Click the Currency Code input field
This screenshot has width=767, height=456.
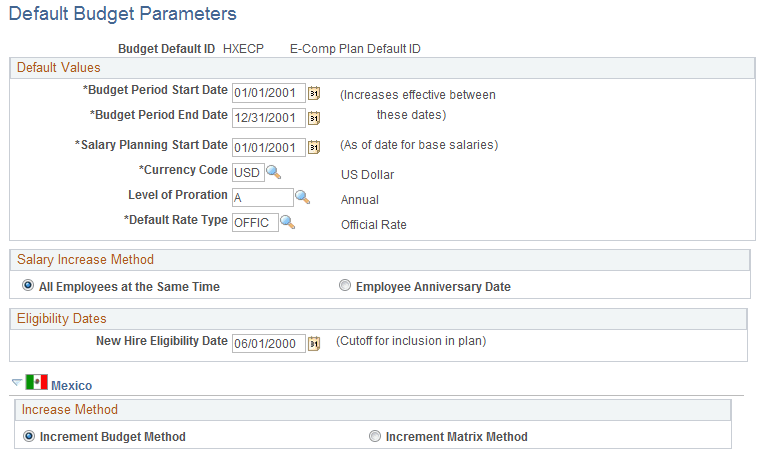(247, 172)
